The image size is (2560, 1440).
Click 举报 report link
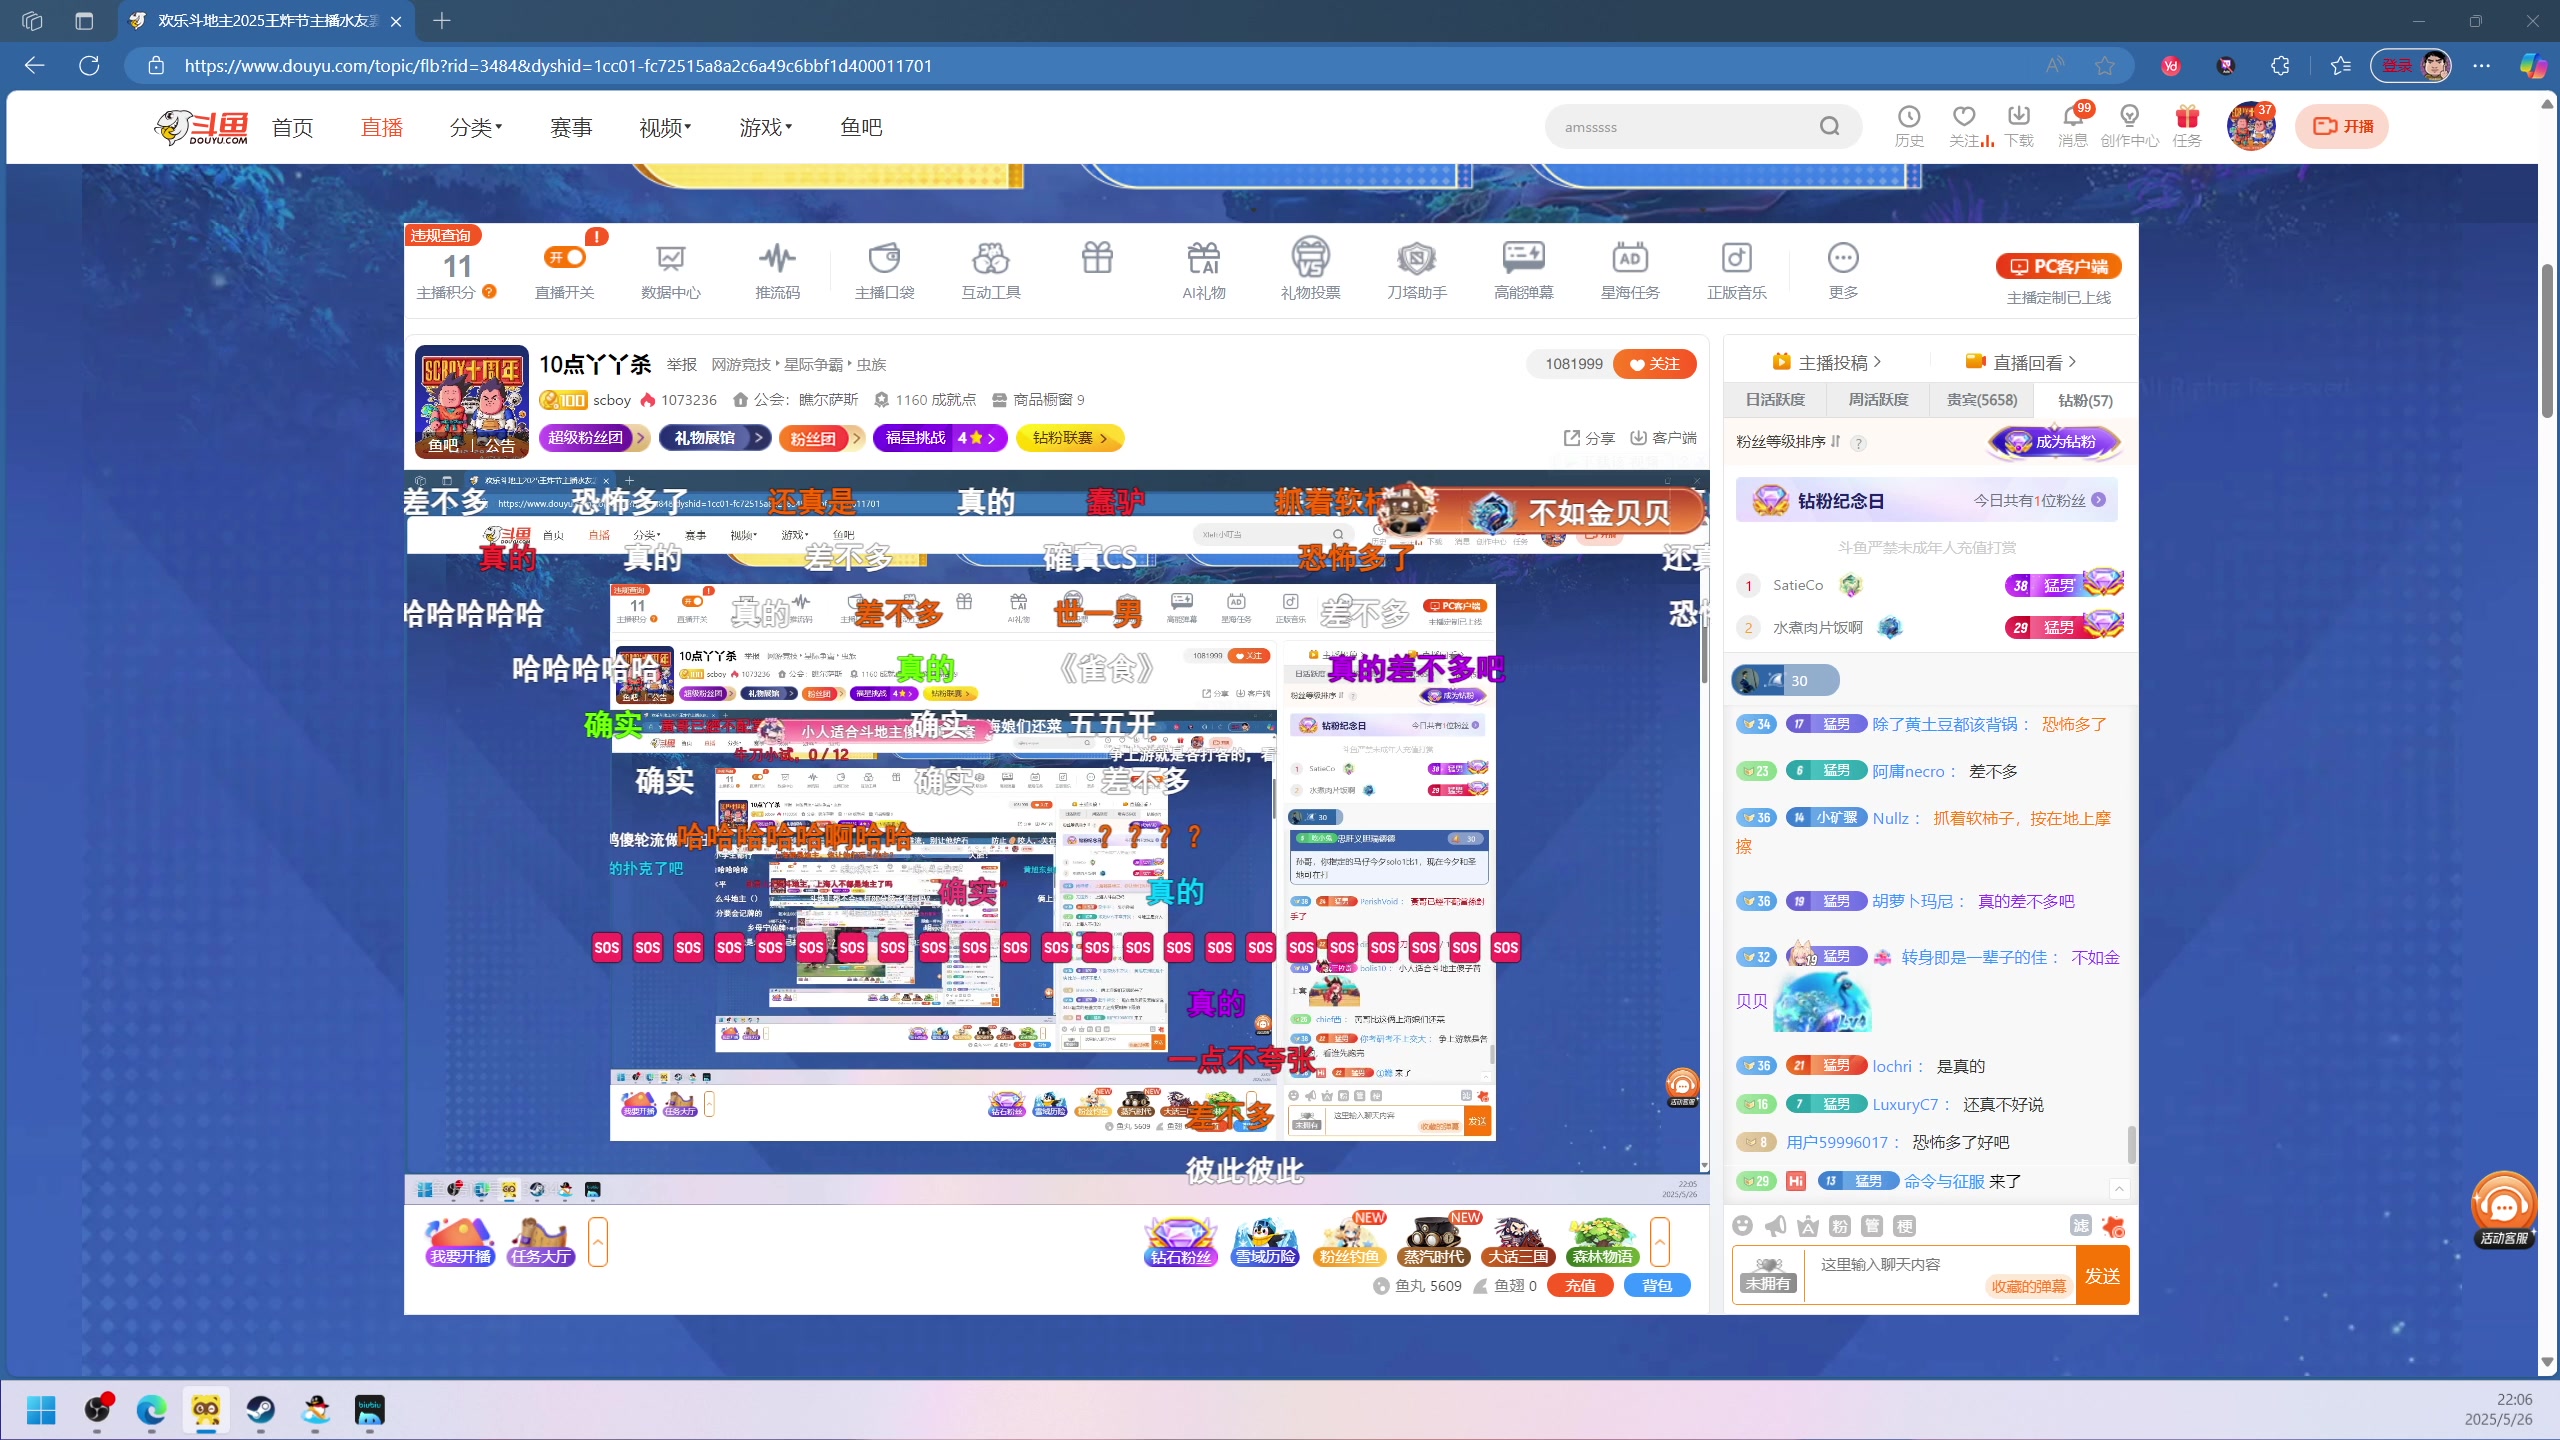click(681, 365)
